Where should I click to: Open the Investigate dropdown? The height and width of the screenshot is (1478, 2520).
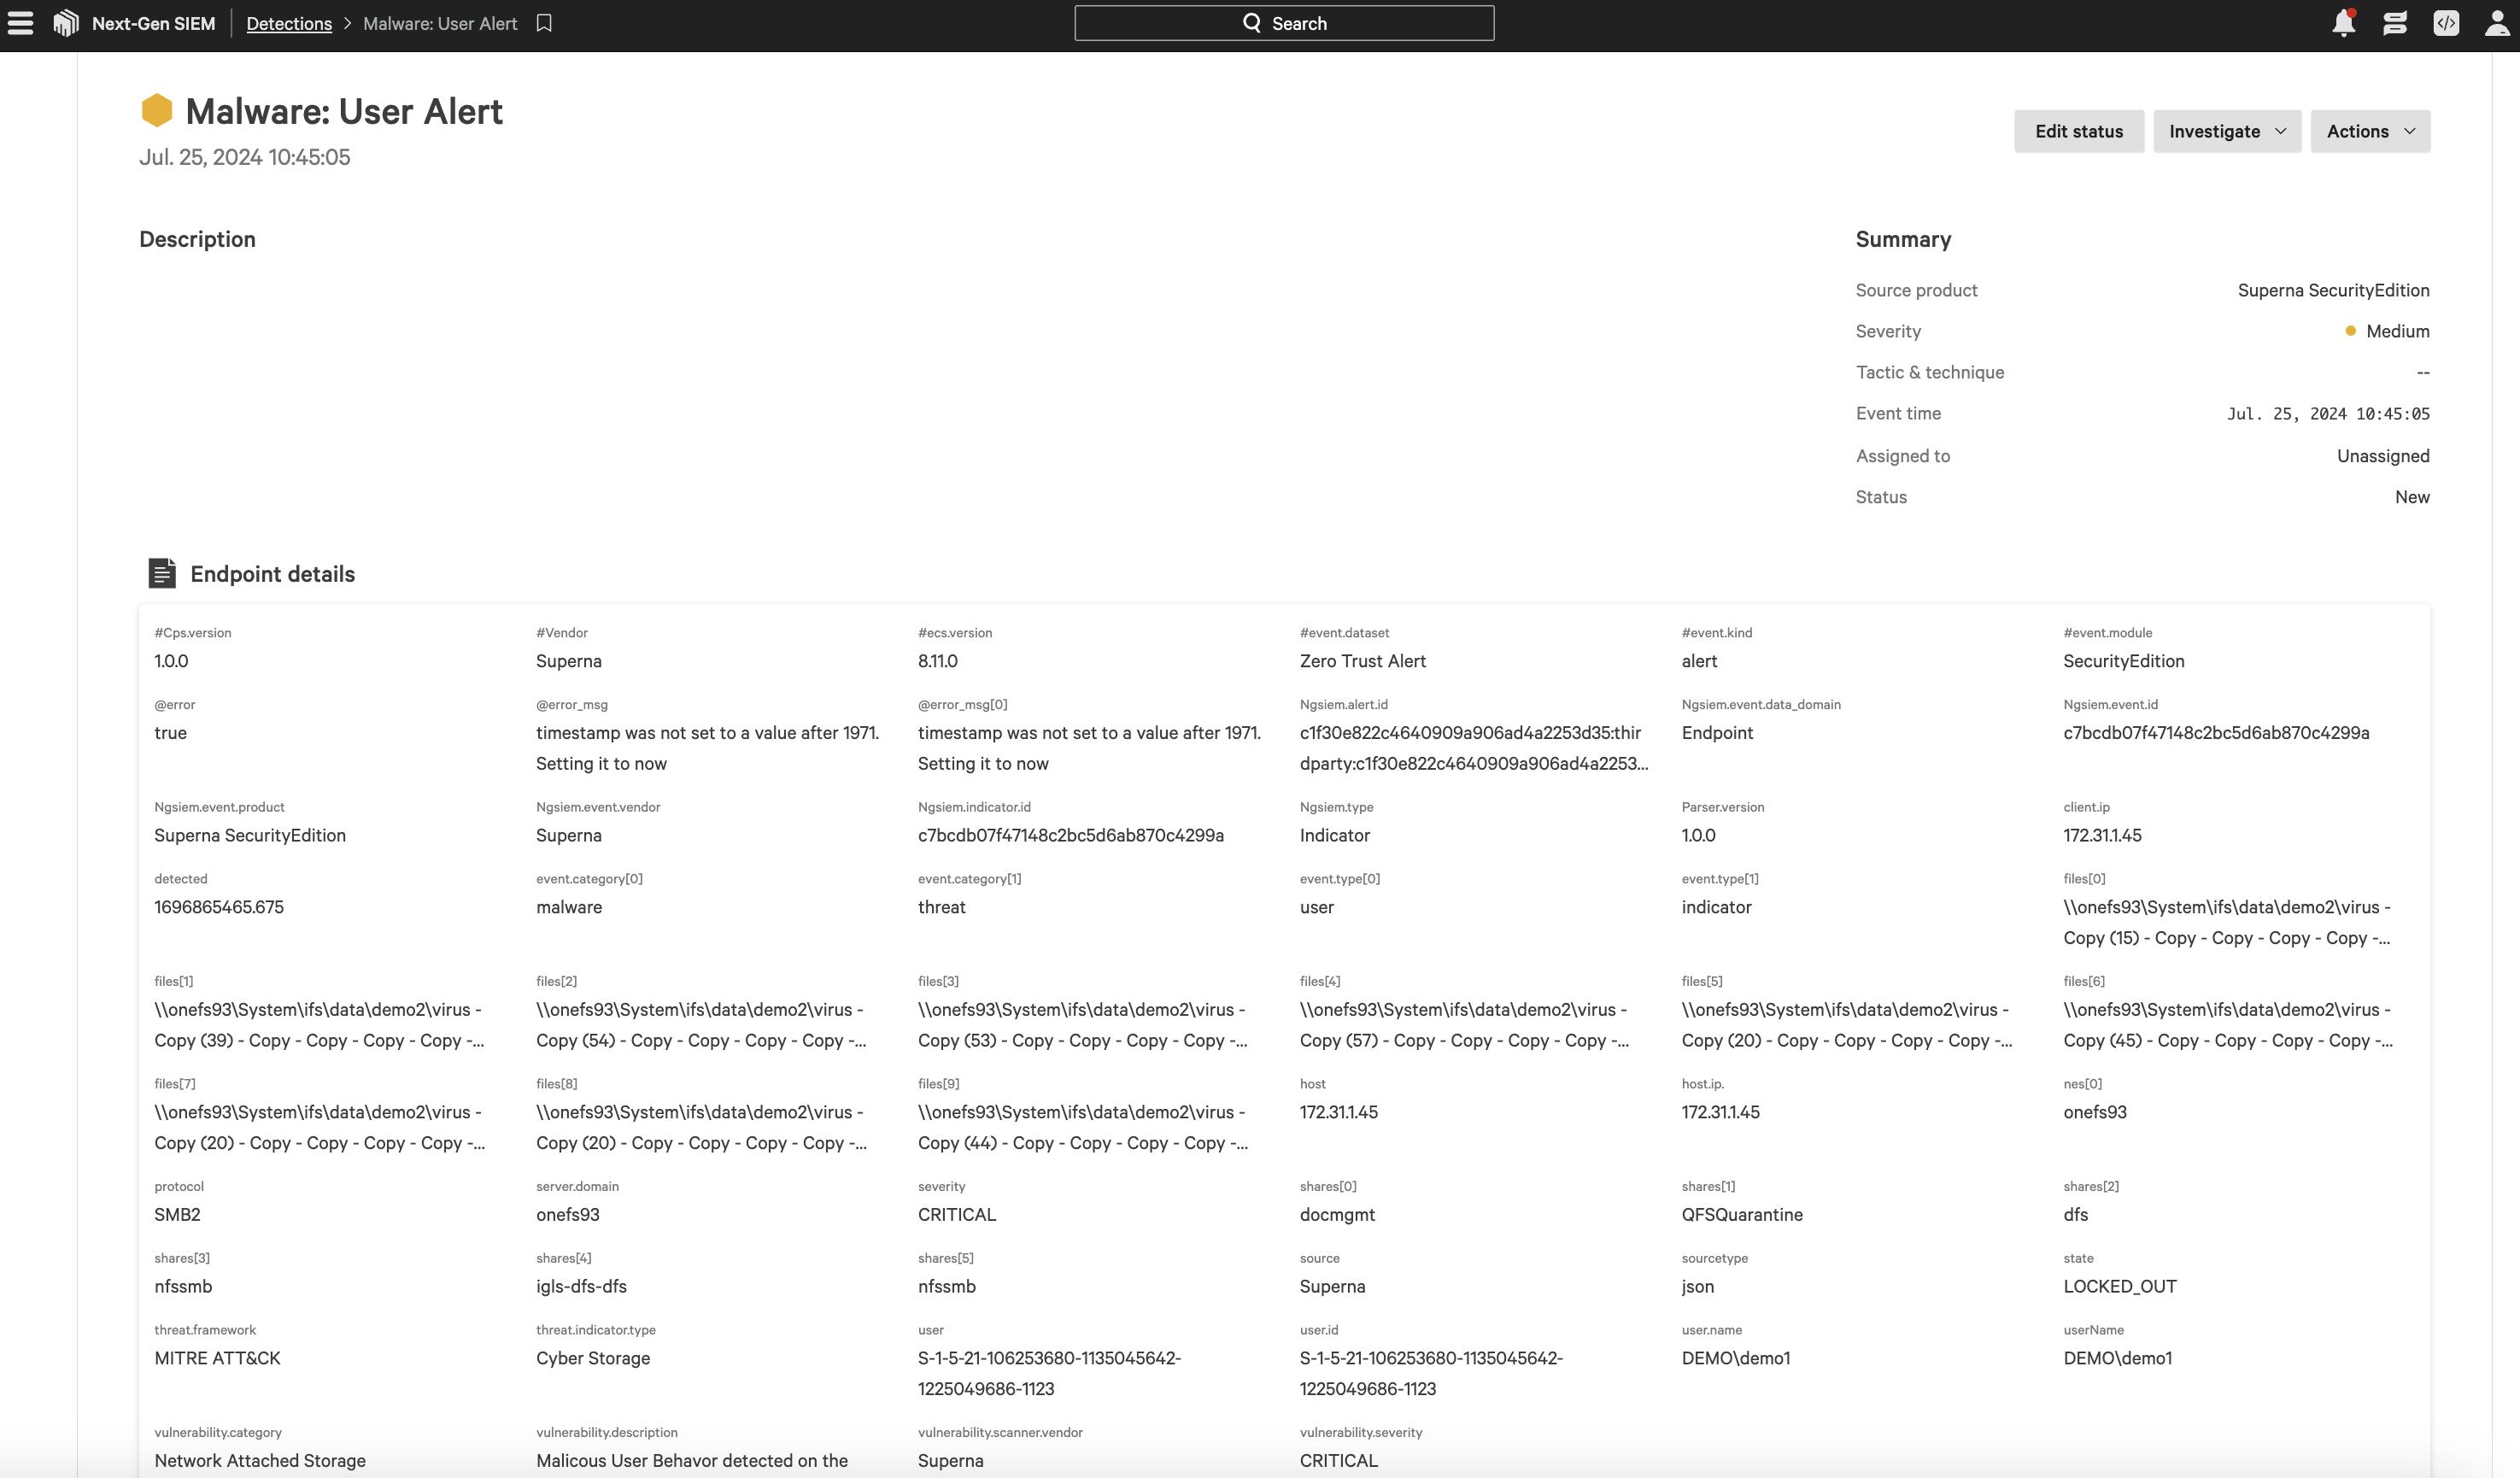pos(2226,131)
